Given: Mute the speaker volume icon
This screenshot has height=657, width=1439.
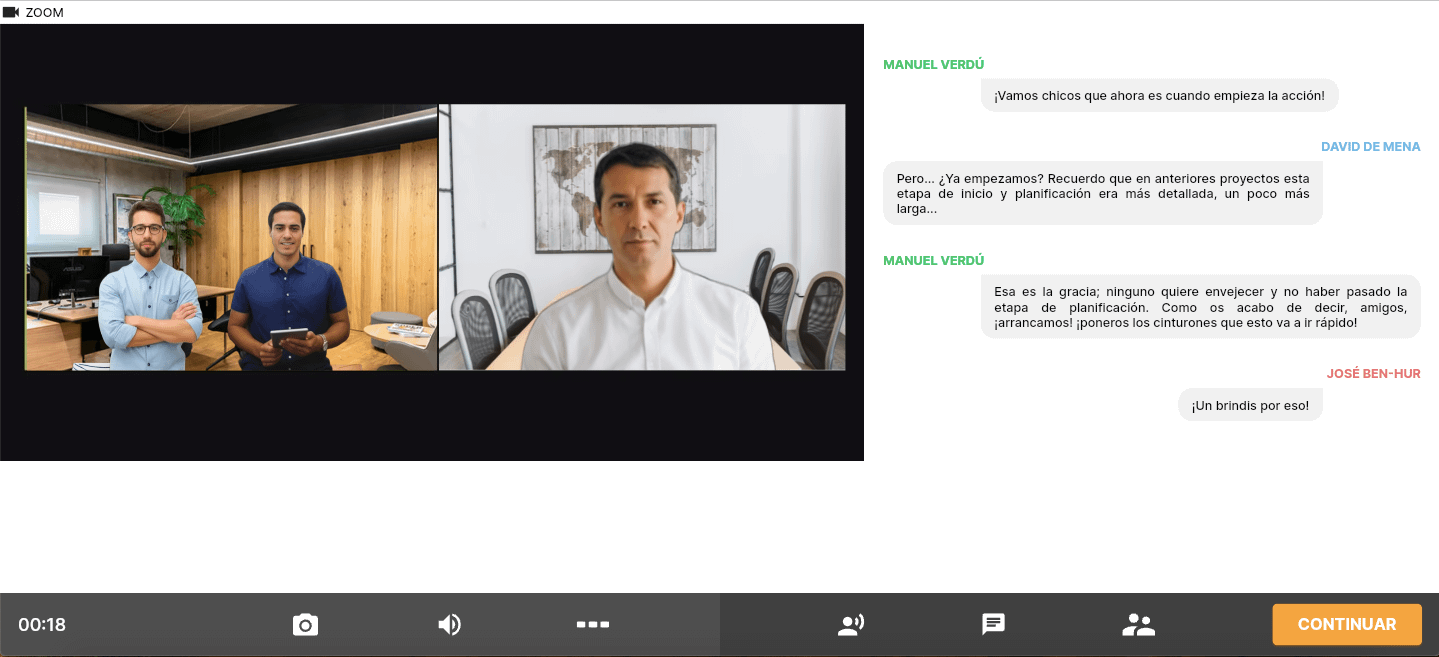Looking at the screenshot, I should pyautogui.click(x=449, y=625).
